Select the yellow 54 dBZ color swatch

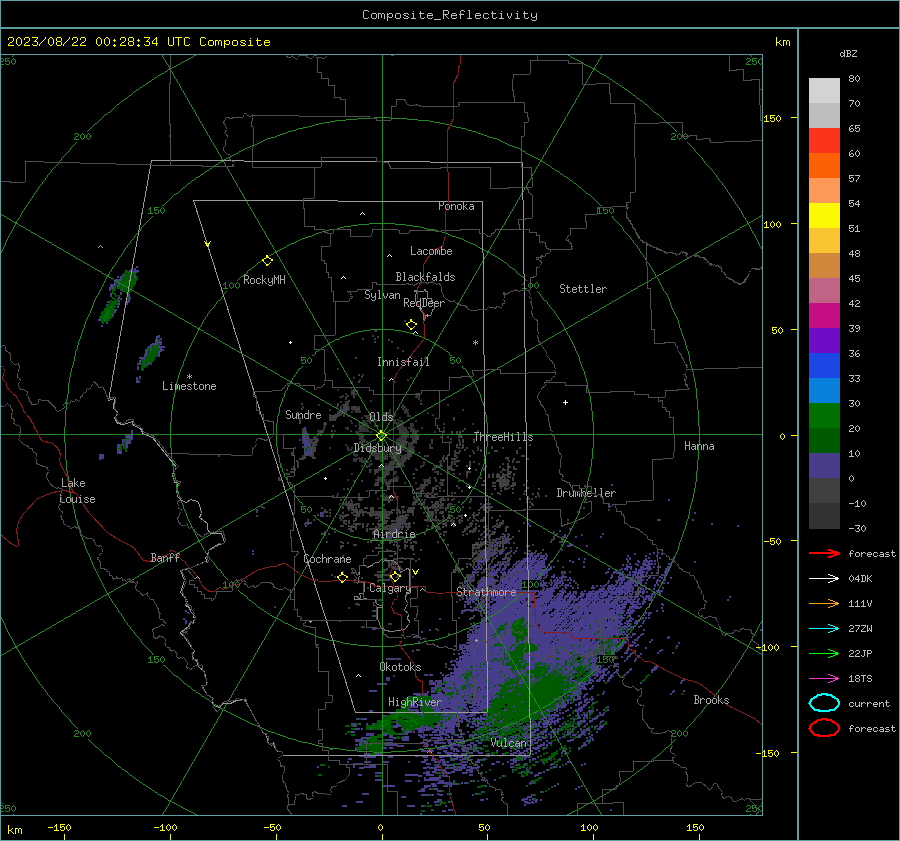click(824, 216)
